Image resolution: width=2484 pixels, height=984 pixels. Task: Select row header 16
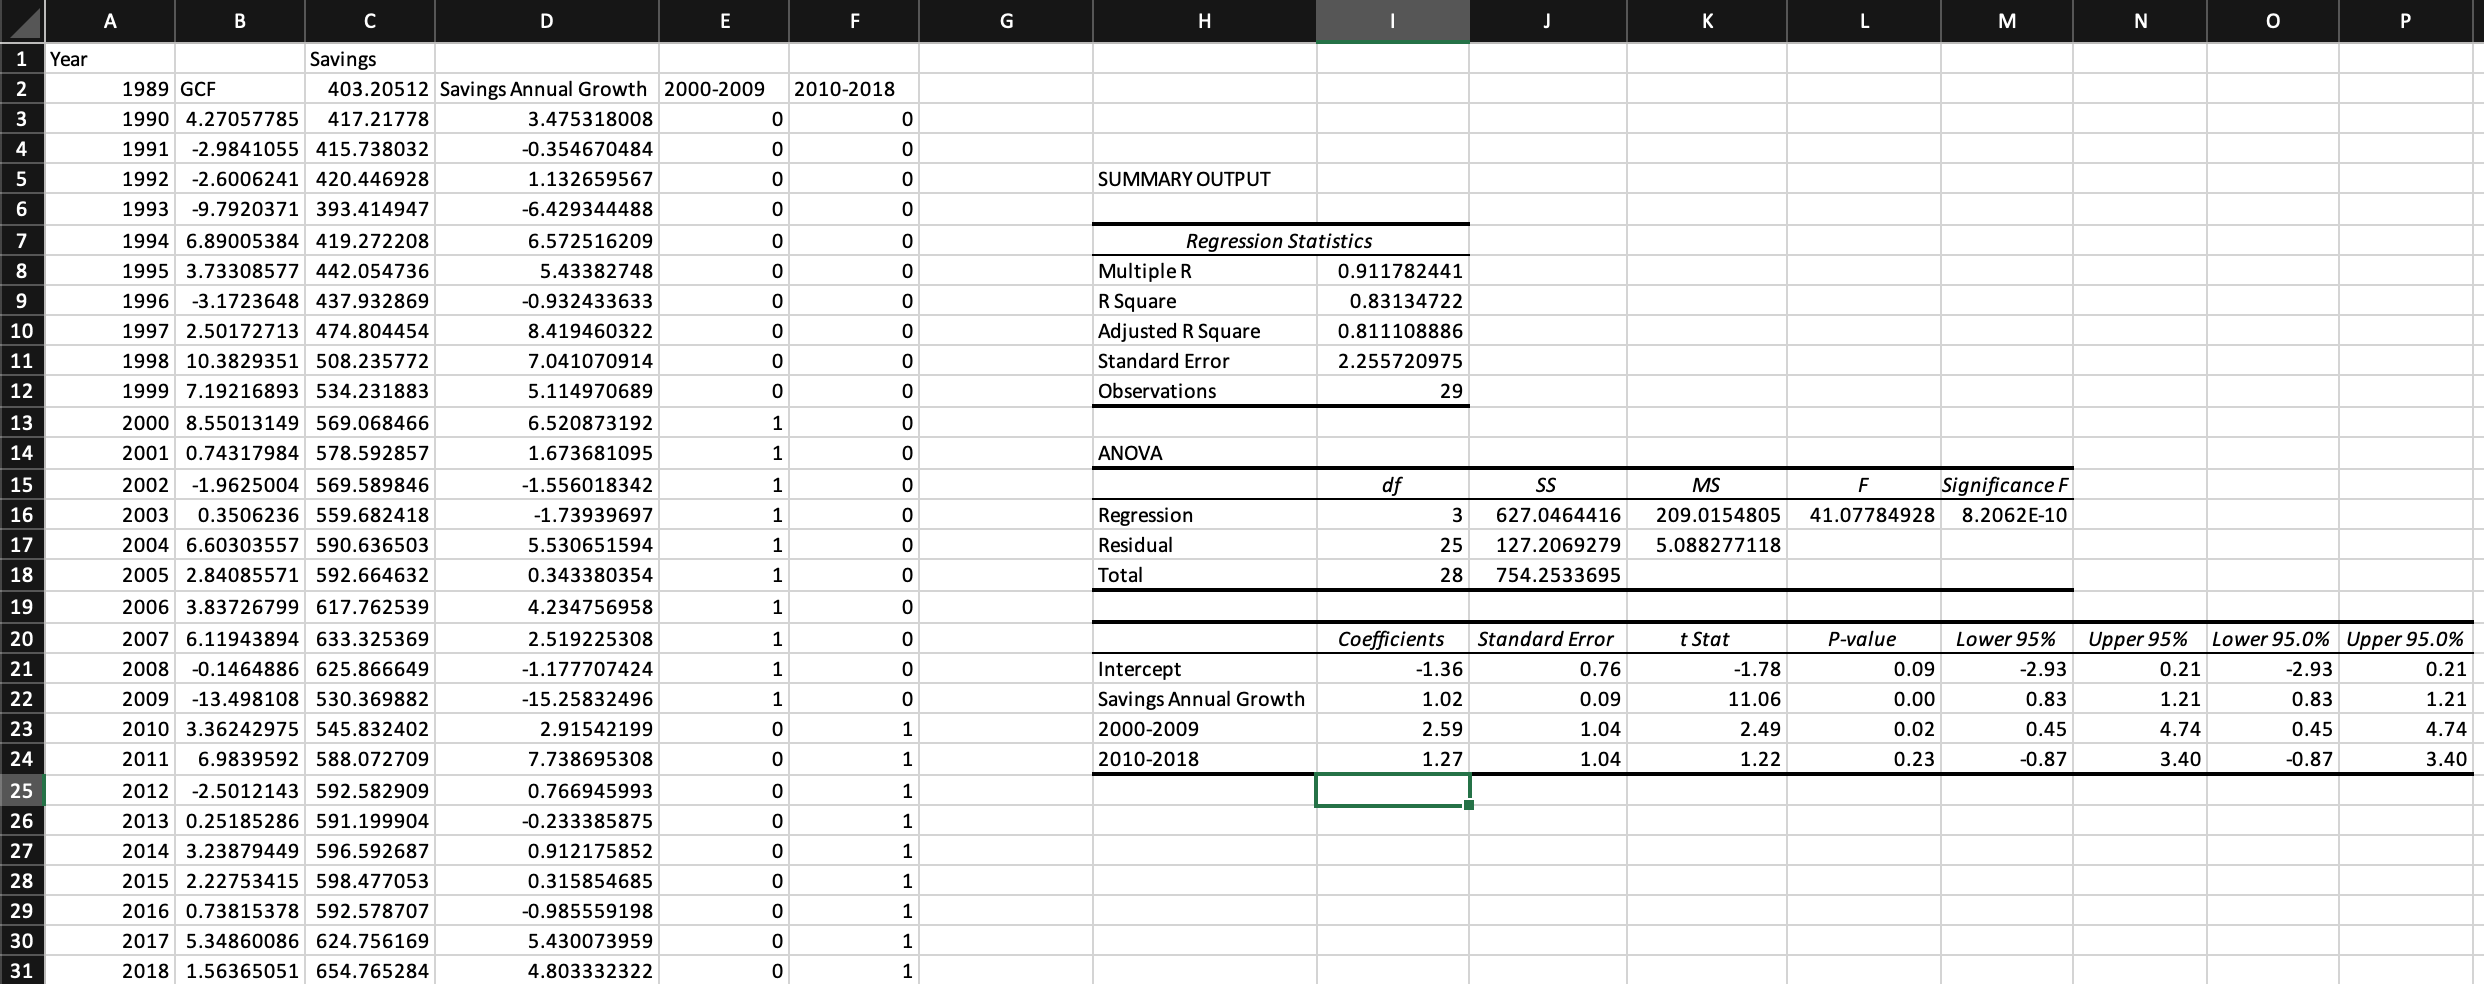pos(22,514)
